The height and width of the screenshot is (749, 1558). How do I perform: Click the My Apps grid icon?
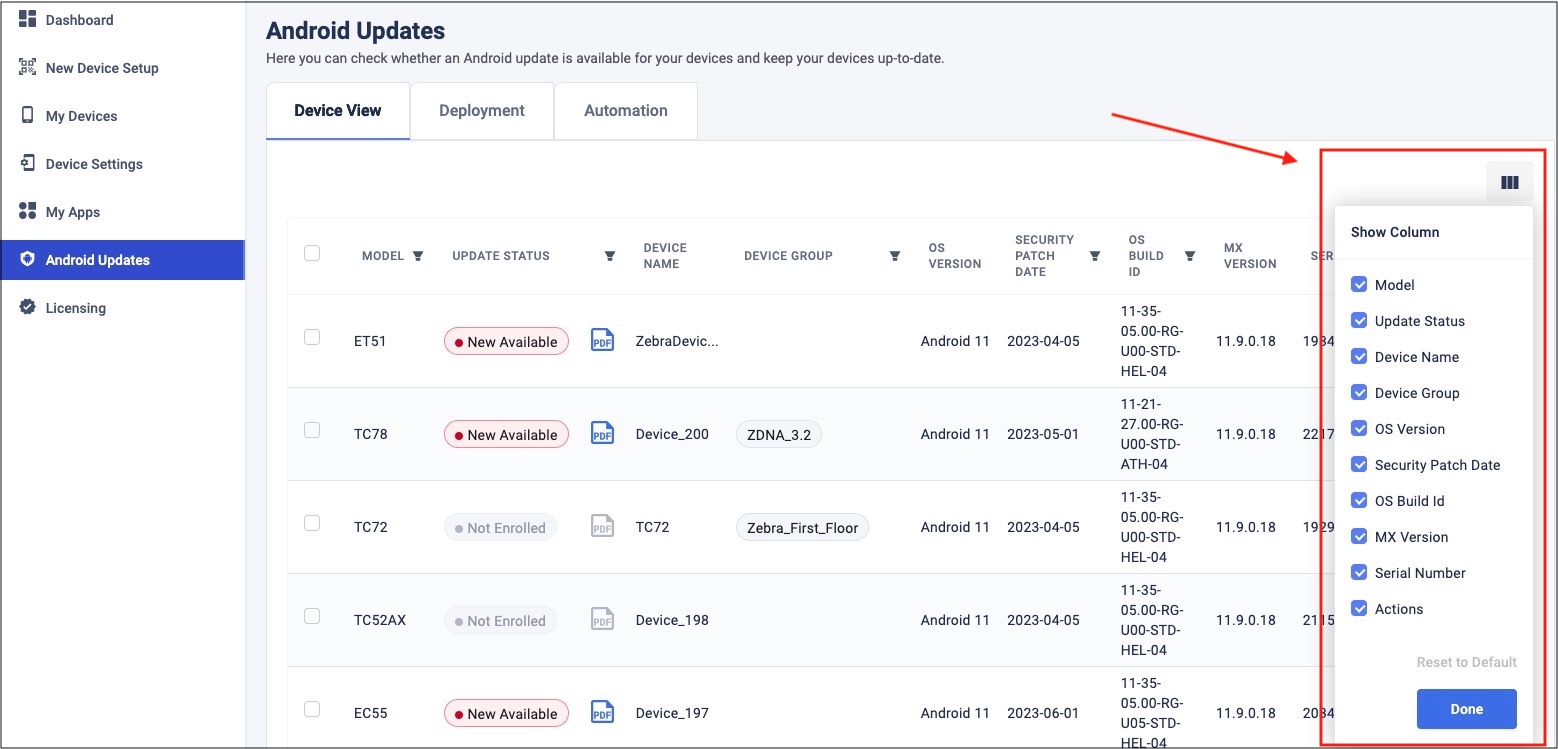pos(28,212)
